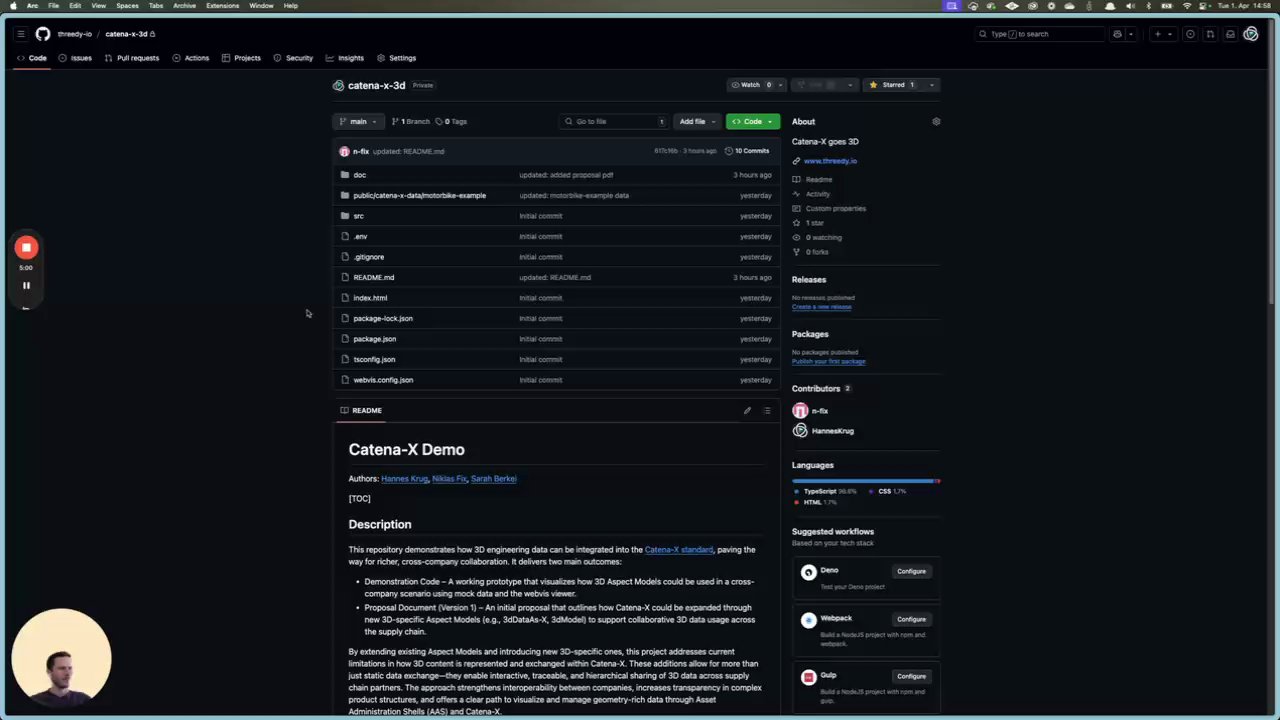Click the Deno workflow logo
The image size is (1280, 720).
pyautogui.click(x=808, y=572)
